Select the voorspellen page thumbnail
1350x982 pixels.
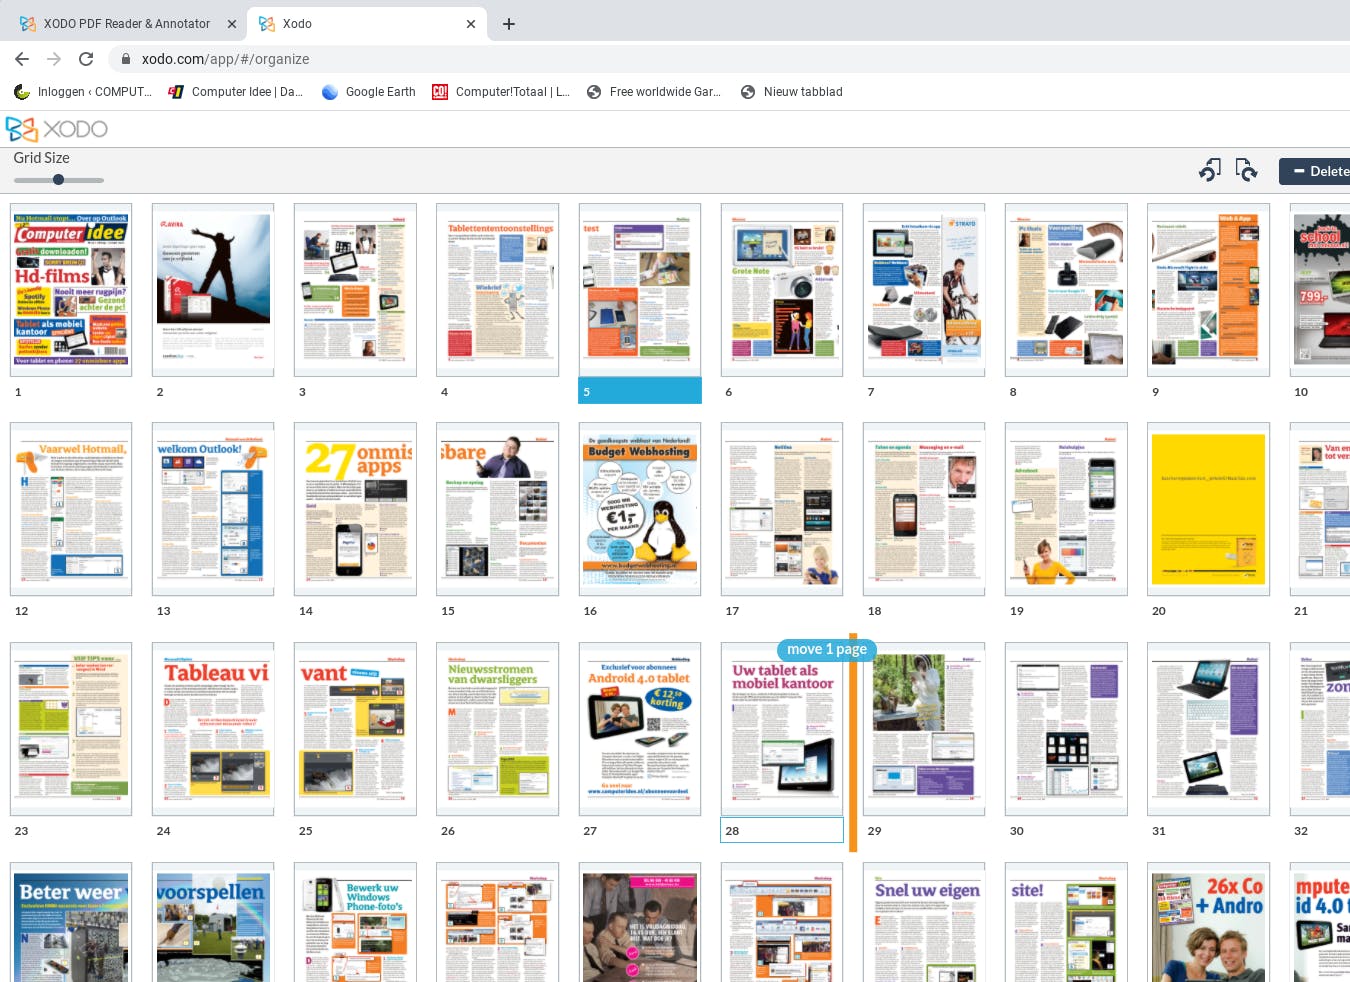click(213, 923)
